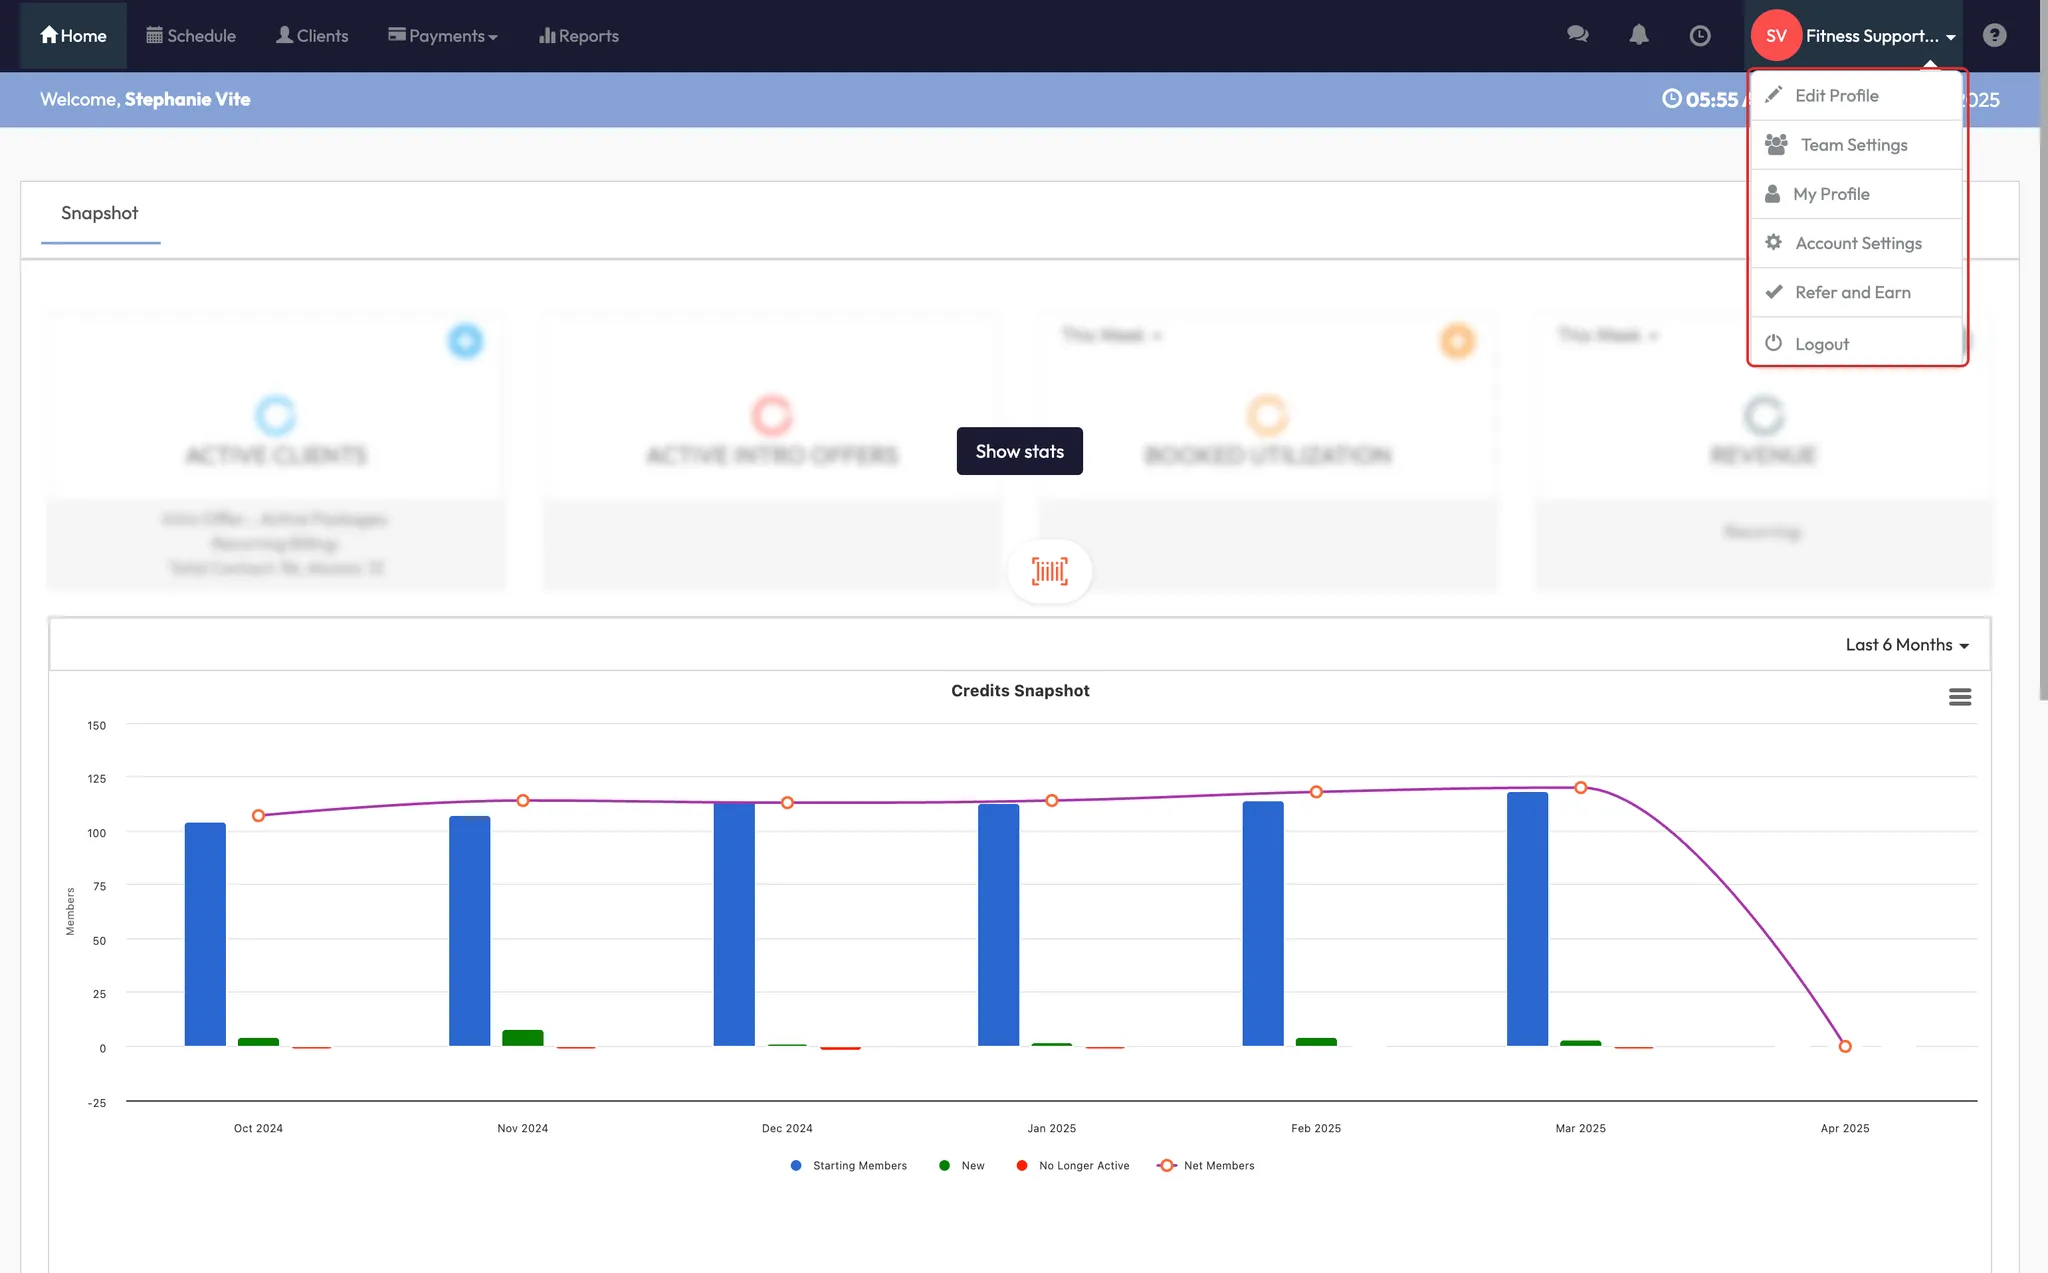Open the clock history icon
2048x1273 pixels.
coord(1699,36)
